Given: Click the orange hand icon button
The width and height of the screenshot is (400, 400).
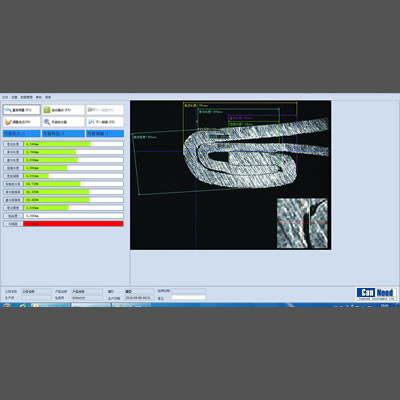Looking at the screenshot, I should click(22, 122).
